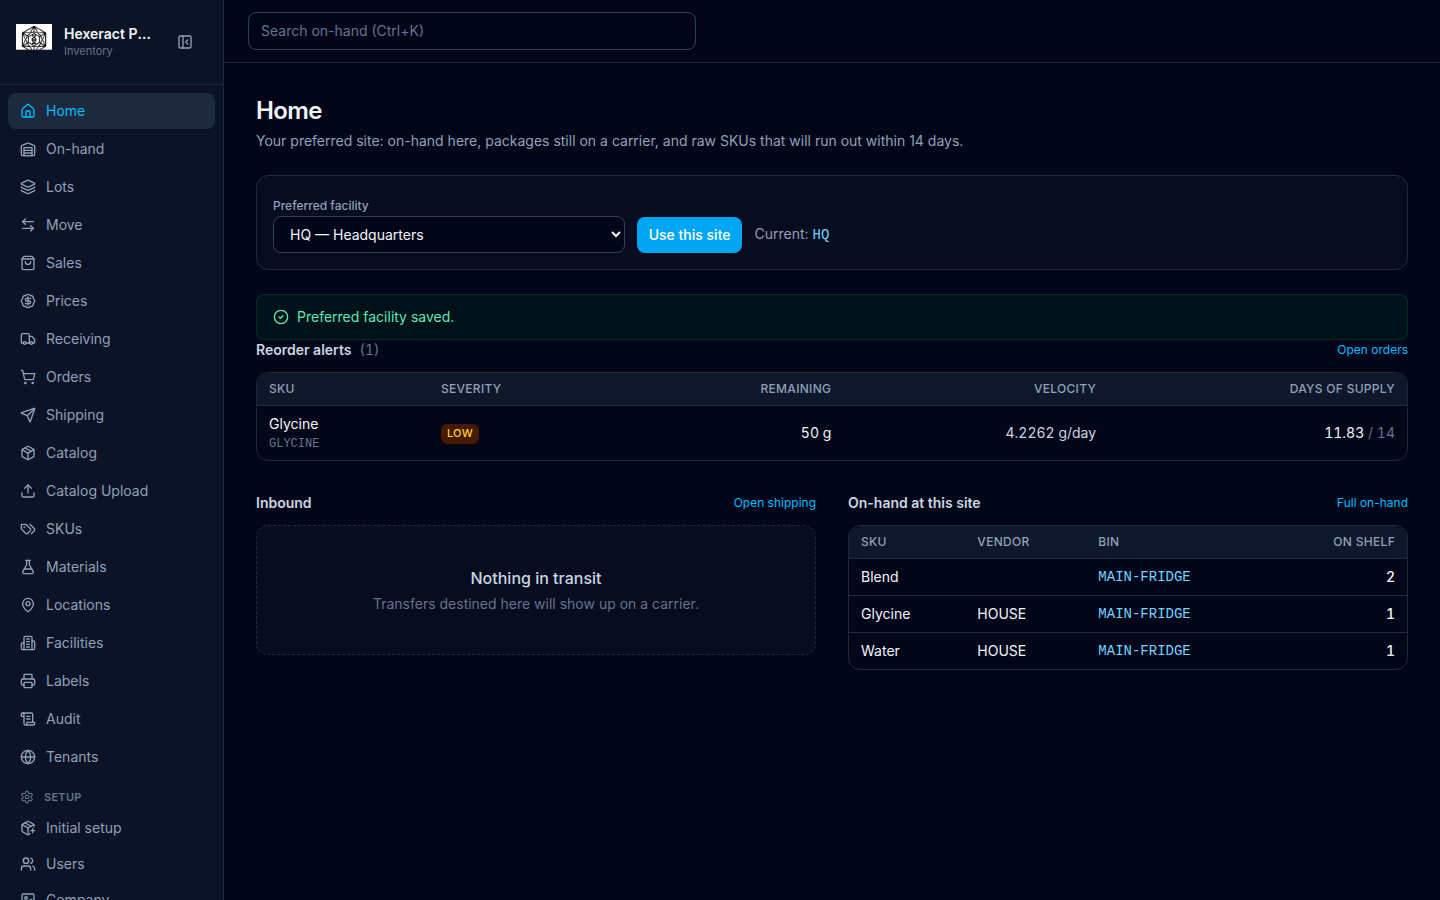Image resolution: width=1440 pixels, height=900 pixels.
Task: Click MAIN-FRIDGE bin in Water row
Action: click(x=1144, y=651)
